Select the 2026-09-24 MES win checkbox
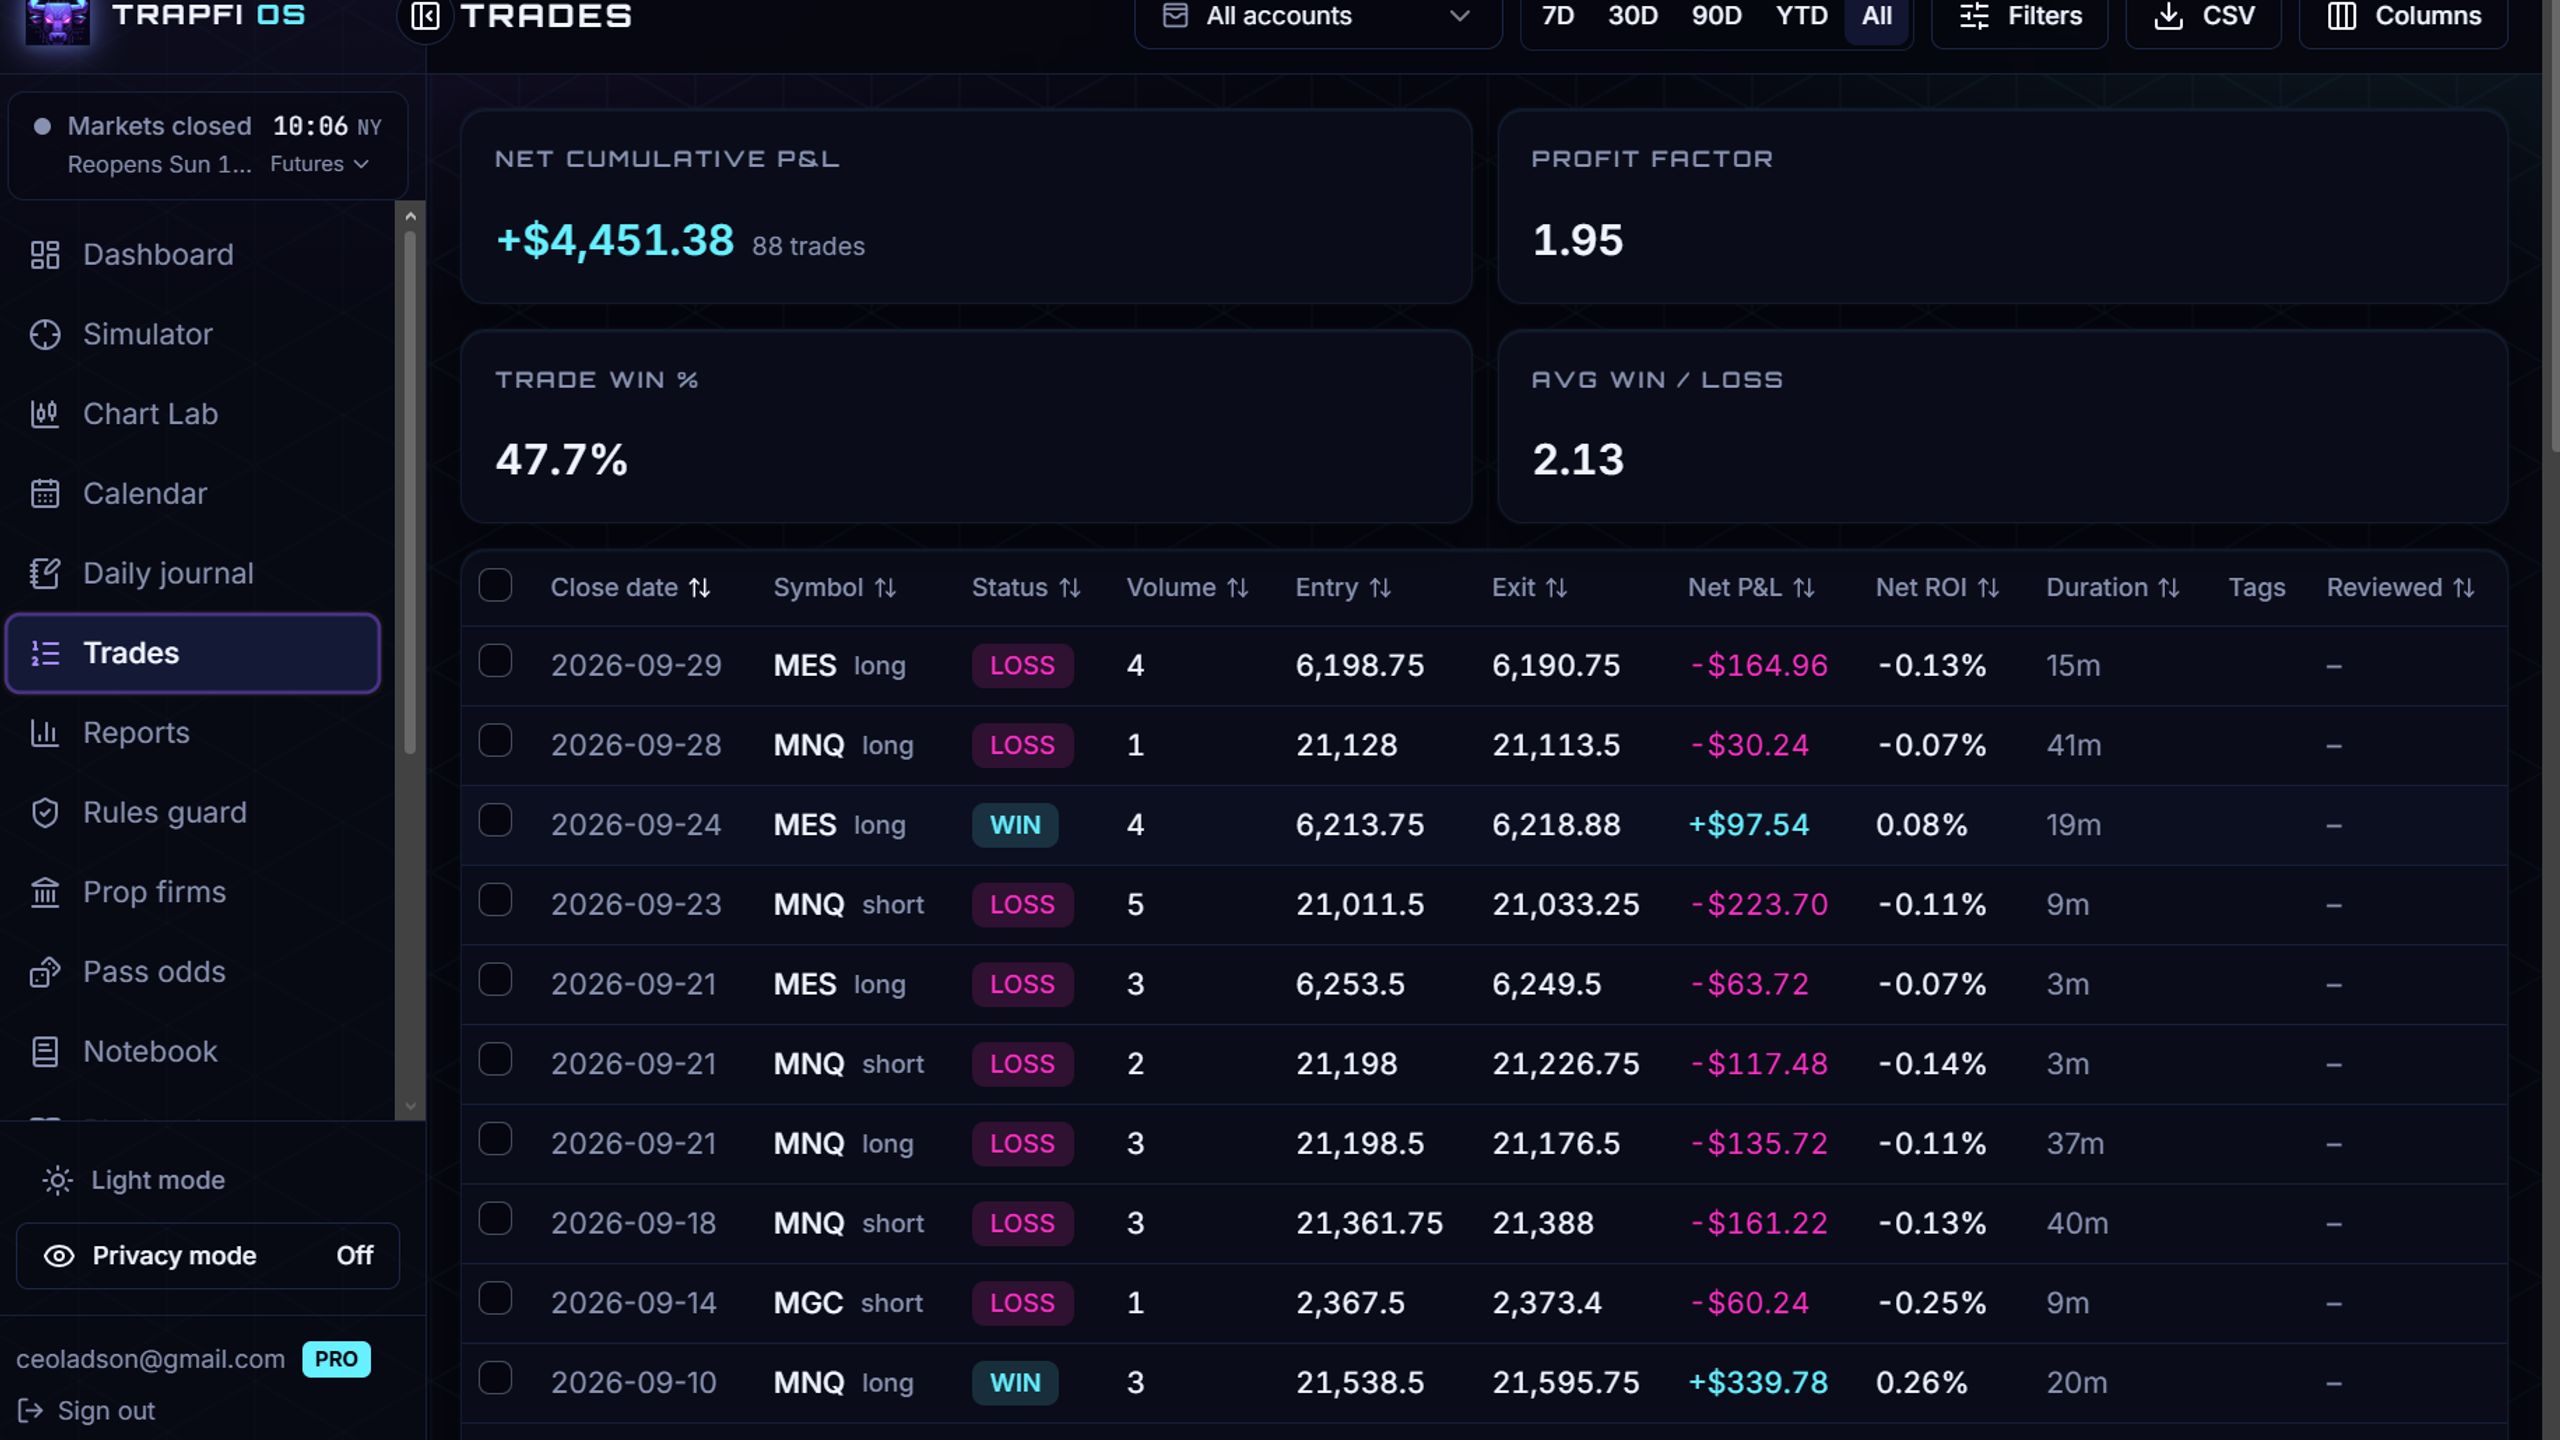The width and height of the screenshot is (2560, 1440). 495,820
